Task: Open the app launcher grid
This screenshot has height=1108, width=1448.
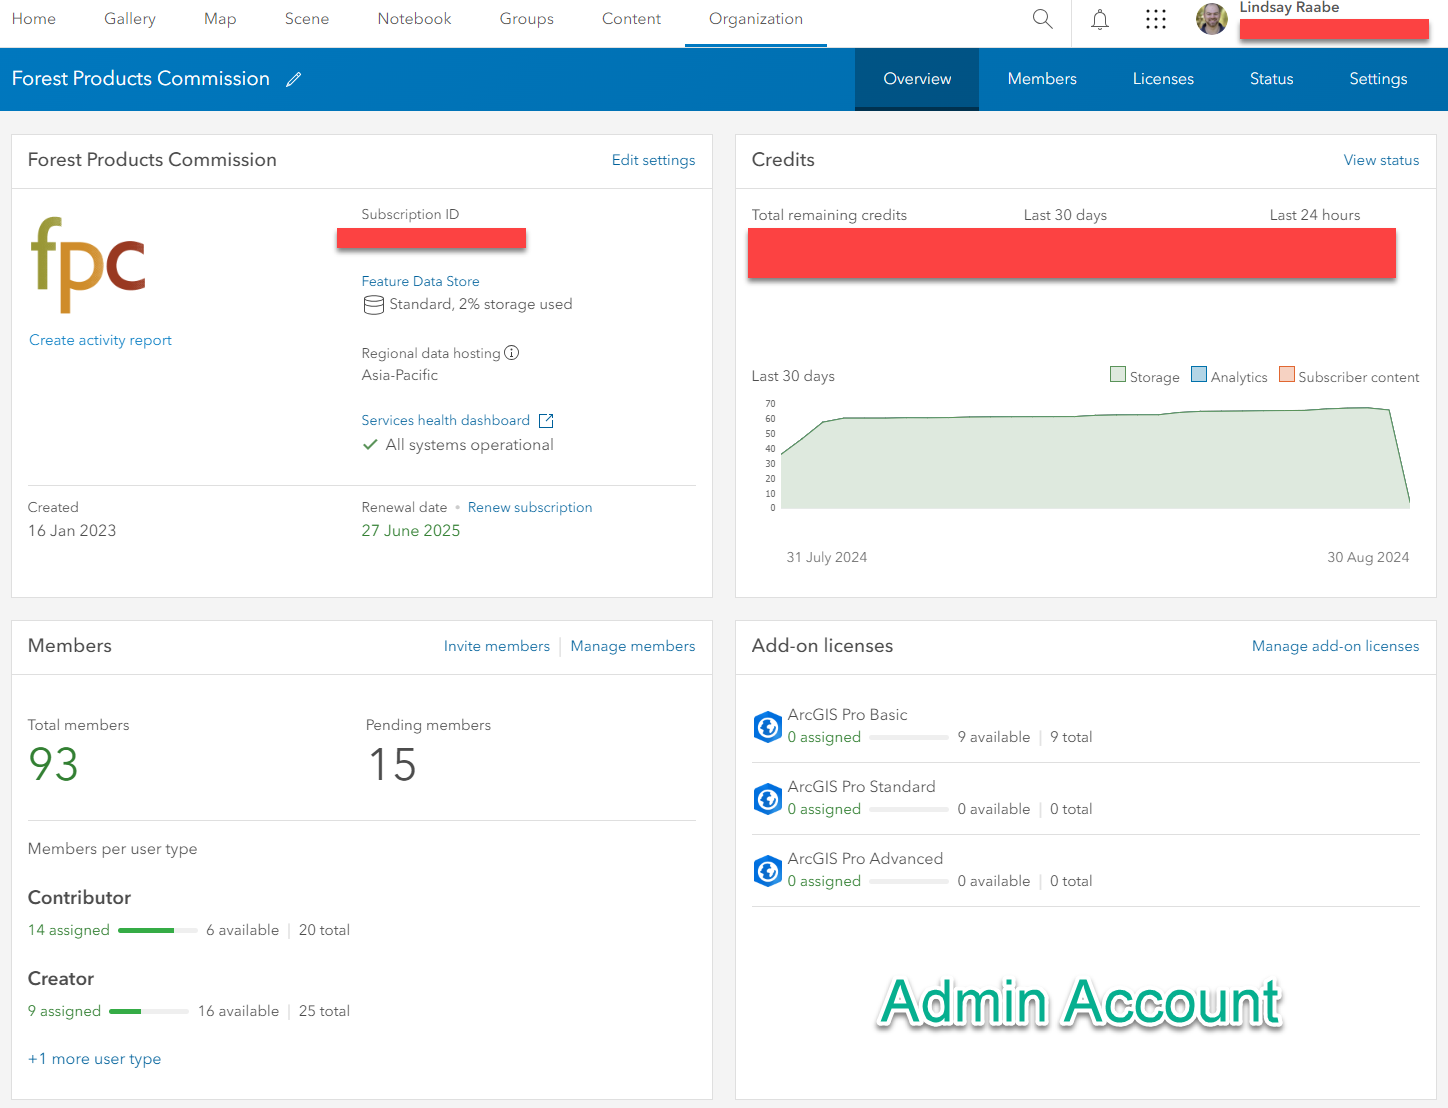Action: click(x=1156, y=19)
